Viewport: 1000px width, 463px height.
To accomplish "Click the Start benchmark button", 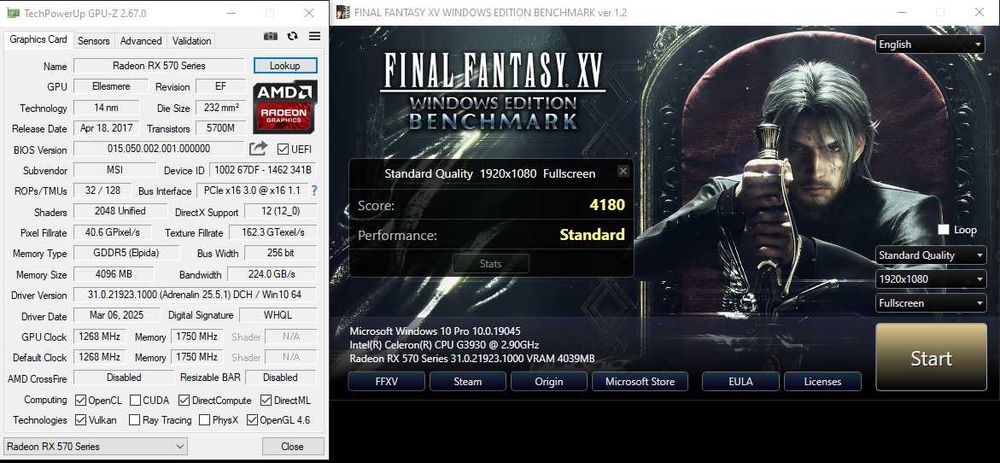I will point(931,358).
